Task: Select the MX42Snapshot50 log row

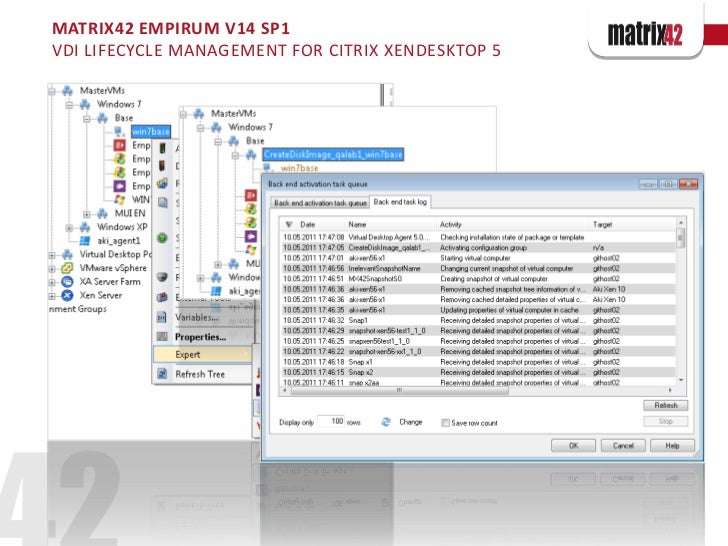Action: pyautogui.click(x=478, y=279)
